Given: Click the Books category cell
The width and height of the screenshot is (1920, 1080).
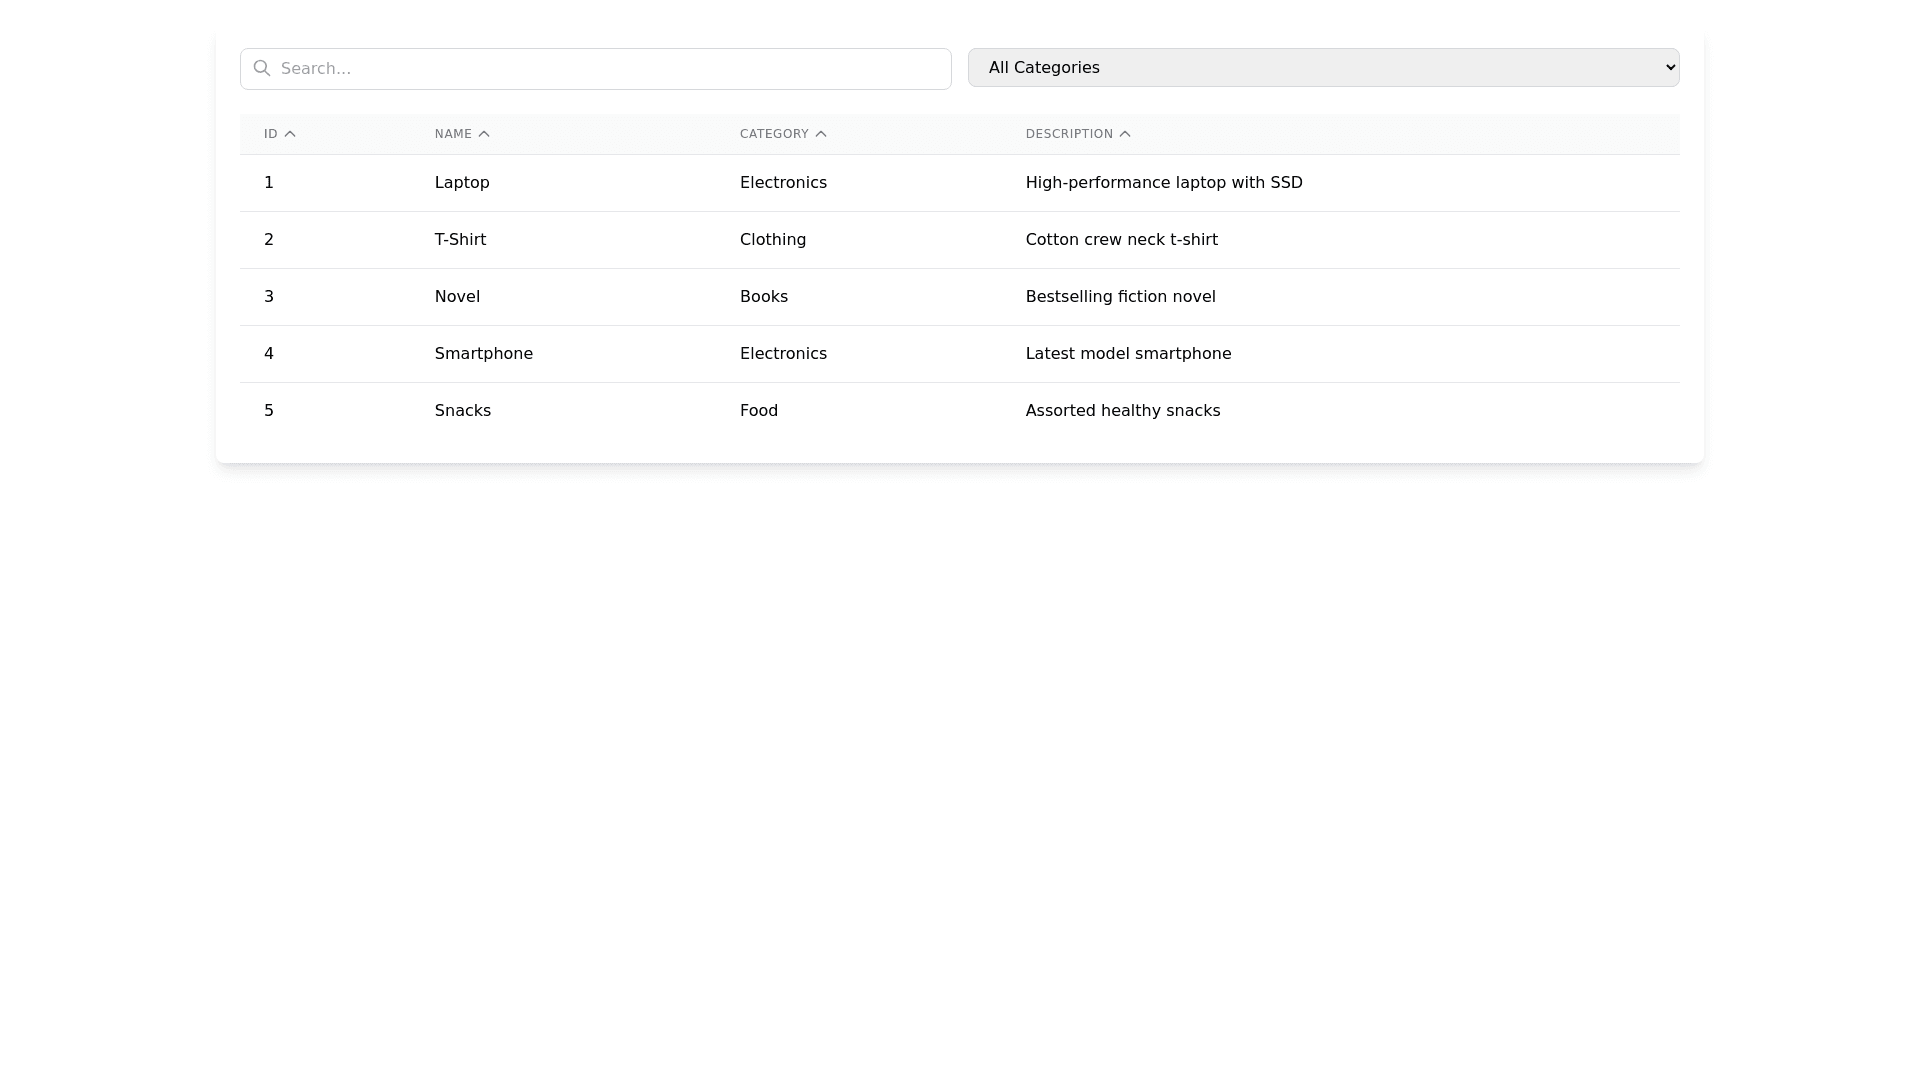Looking at the screenshot, I should point(764,297).
